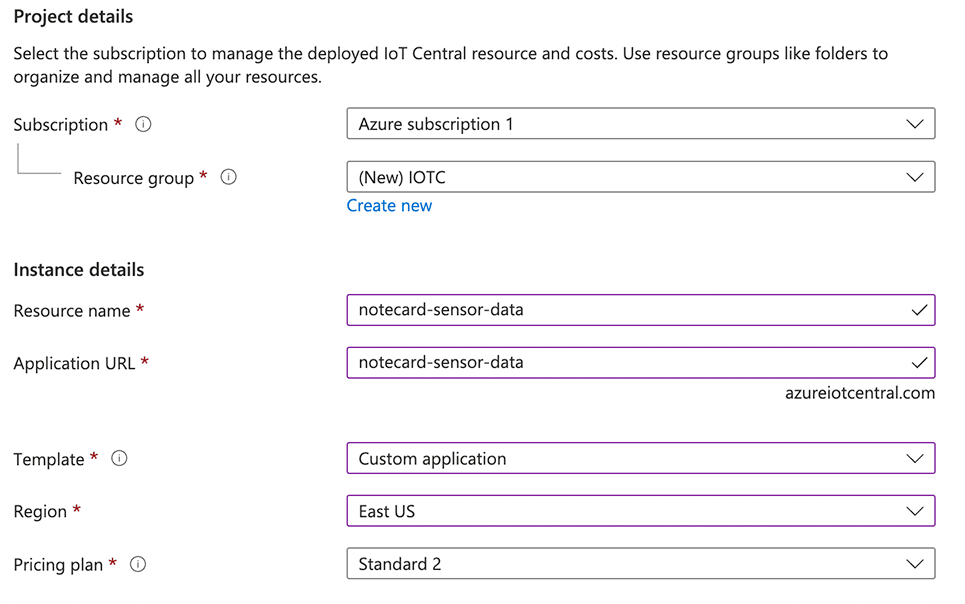This screenshot has height=604, width=965.
Task: Click the Application URL label
Action: coord(74,364)
